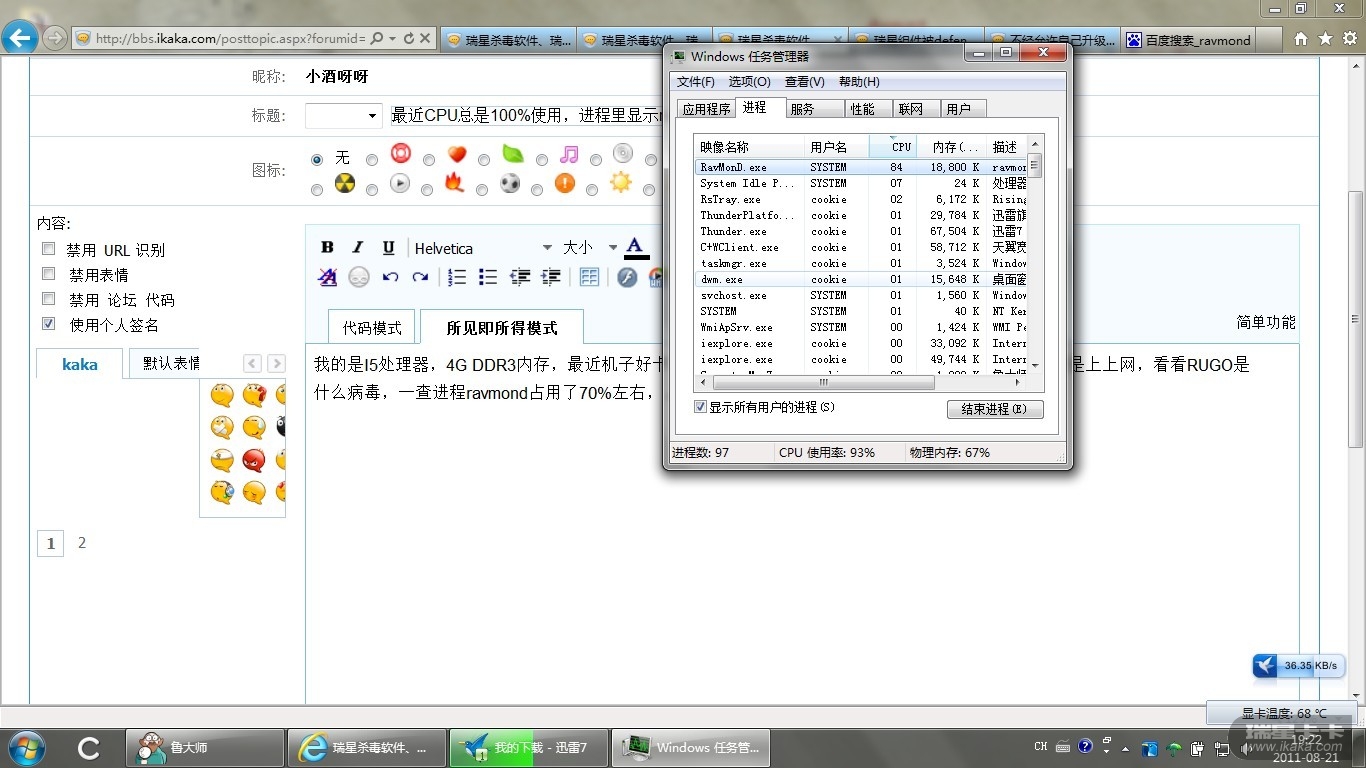Viewport: 1366px width, 768px height.
Task: Switch to 代码模式 editor tab
Action: [x=372, y=327]
